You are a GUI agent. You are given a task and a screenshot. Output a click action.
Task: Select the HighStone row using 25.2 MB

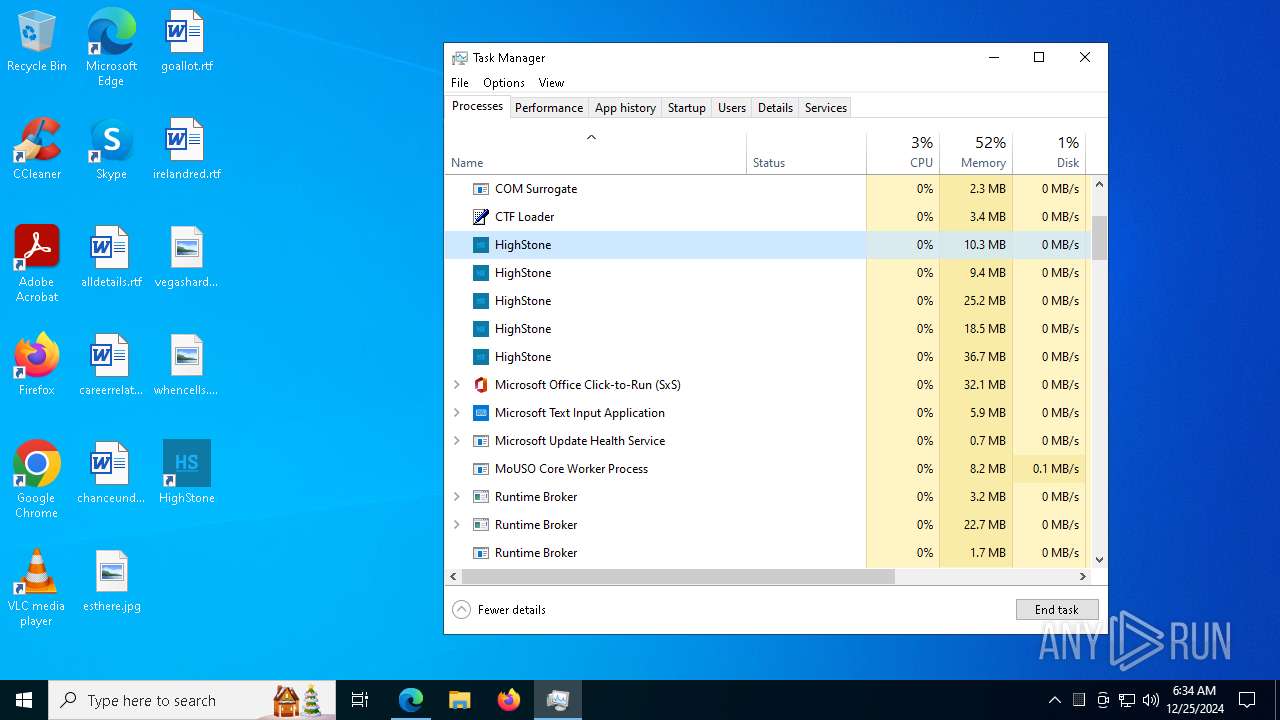(x=768, y=301)
